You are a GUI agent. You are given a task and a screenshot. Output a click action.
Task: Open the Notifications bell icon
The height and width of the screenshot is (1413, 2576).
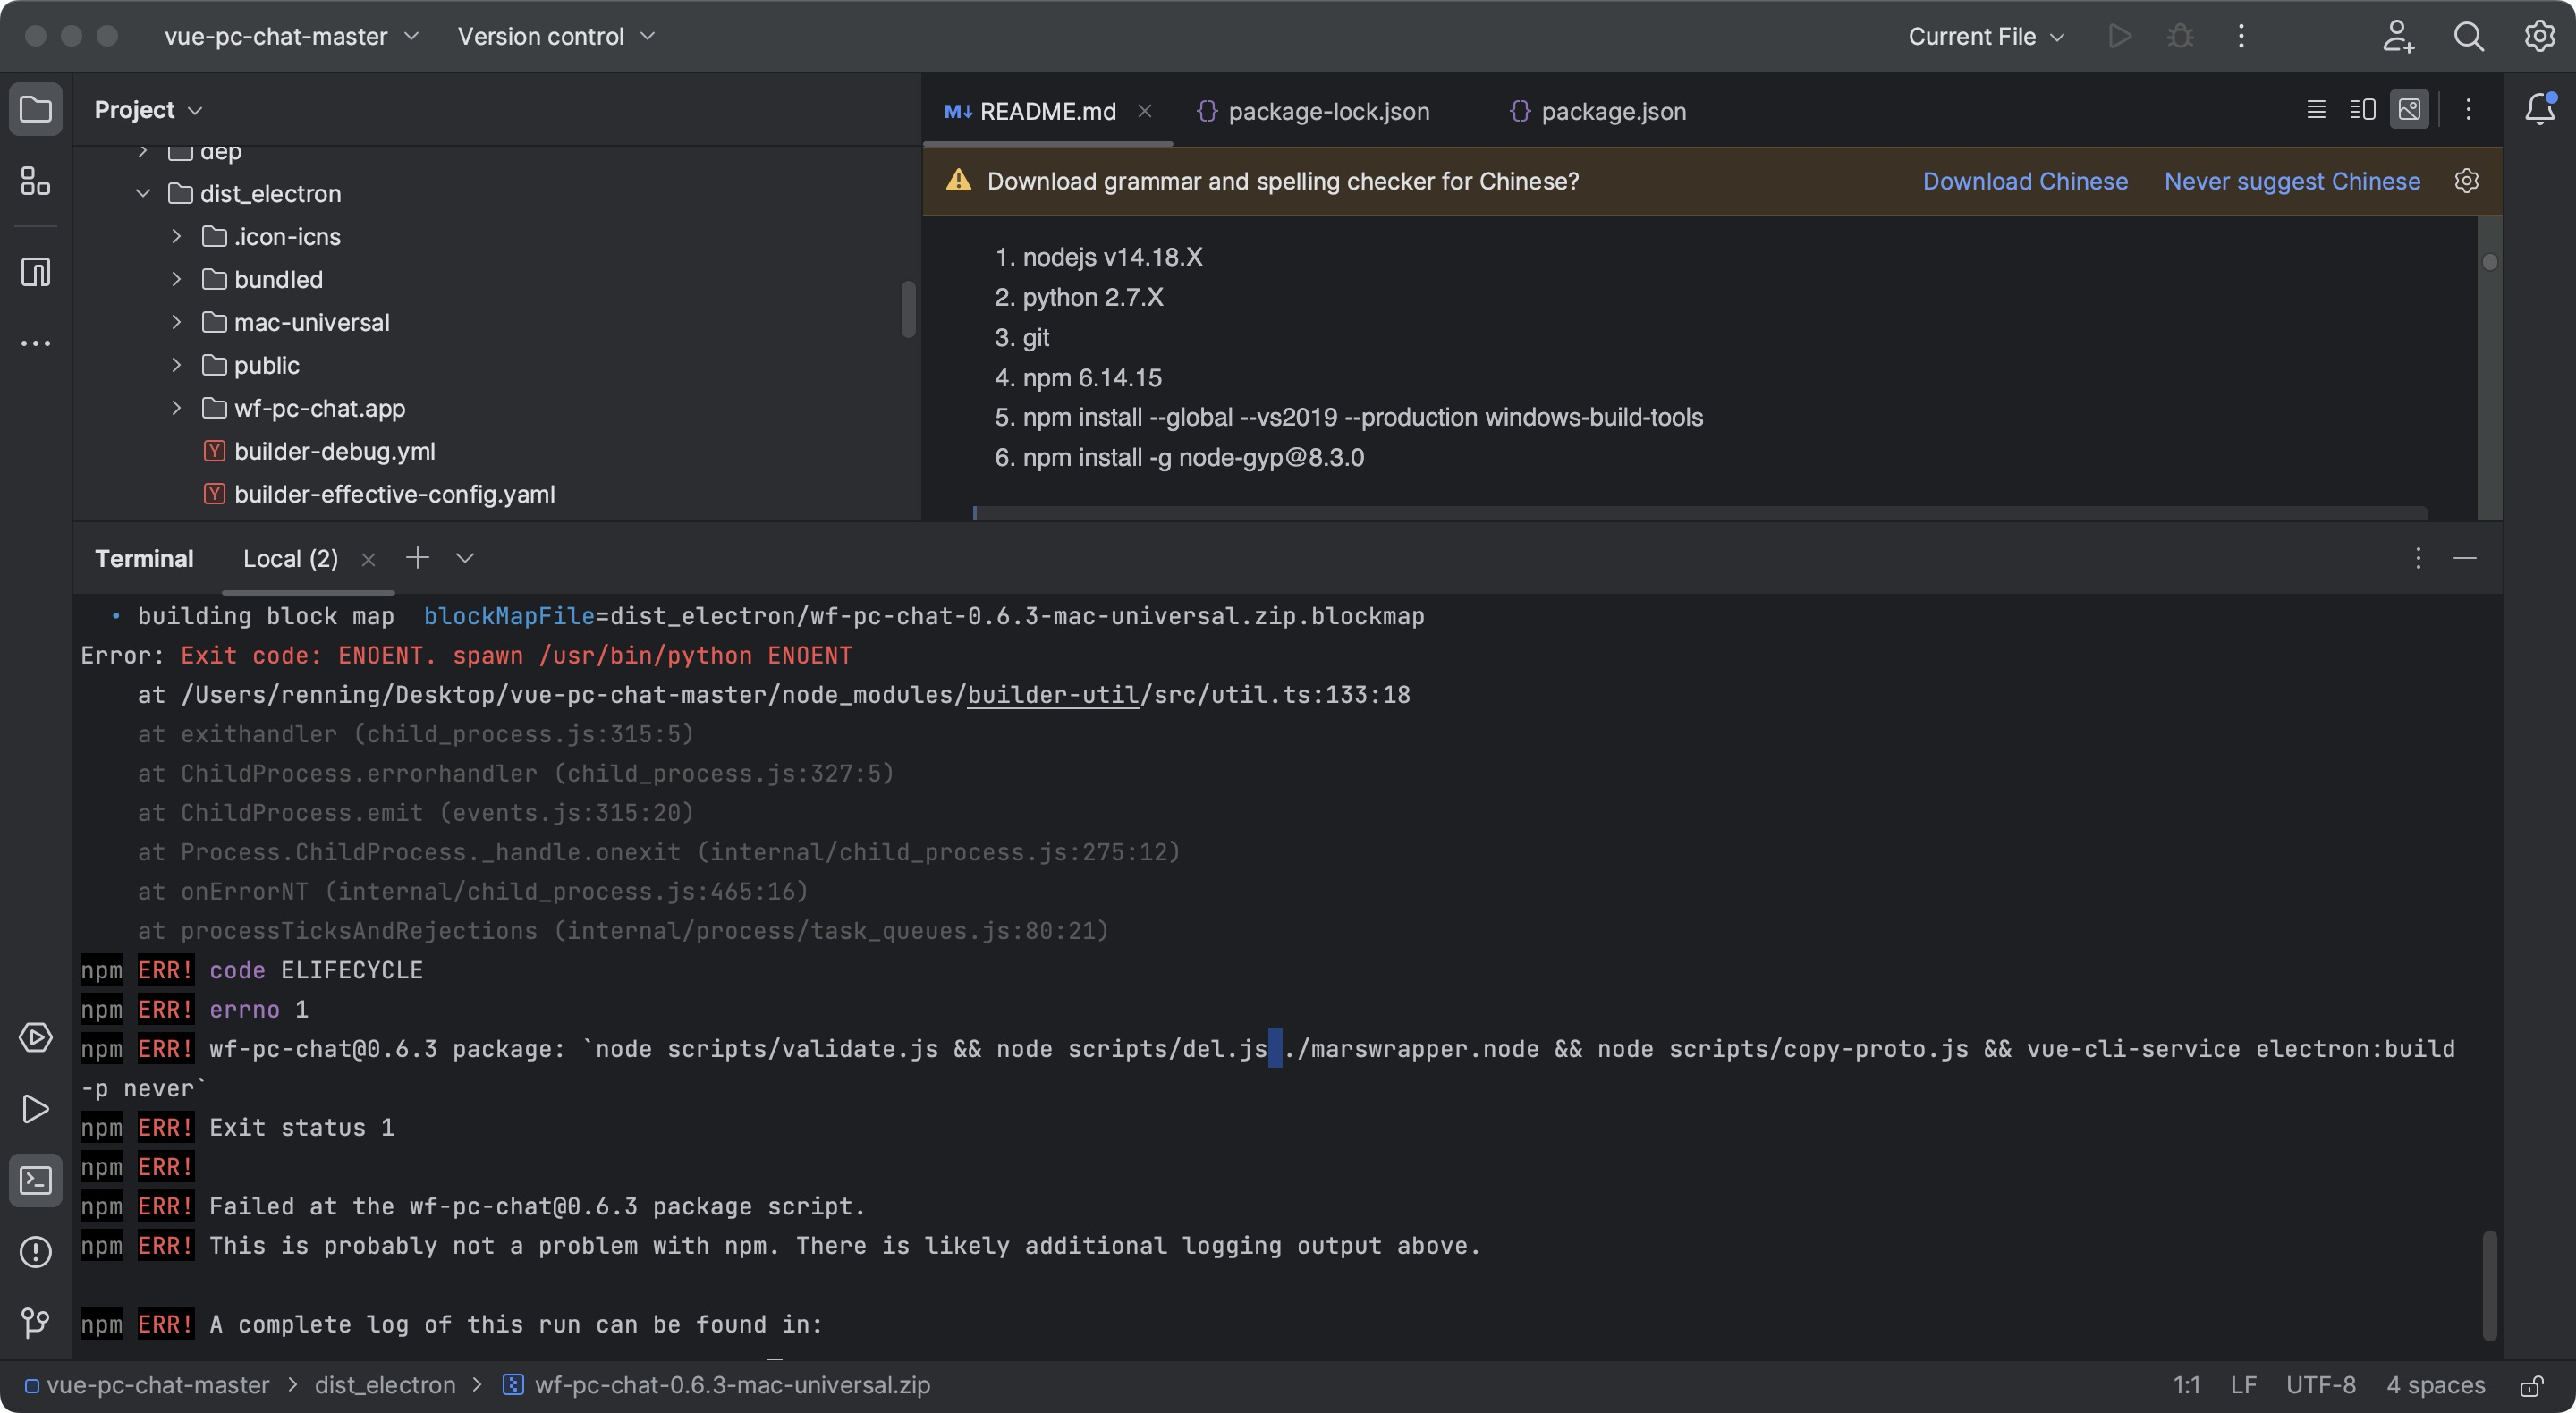point(2540,110)
